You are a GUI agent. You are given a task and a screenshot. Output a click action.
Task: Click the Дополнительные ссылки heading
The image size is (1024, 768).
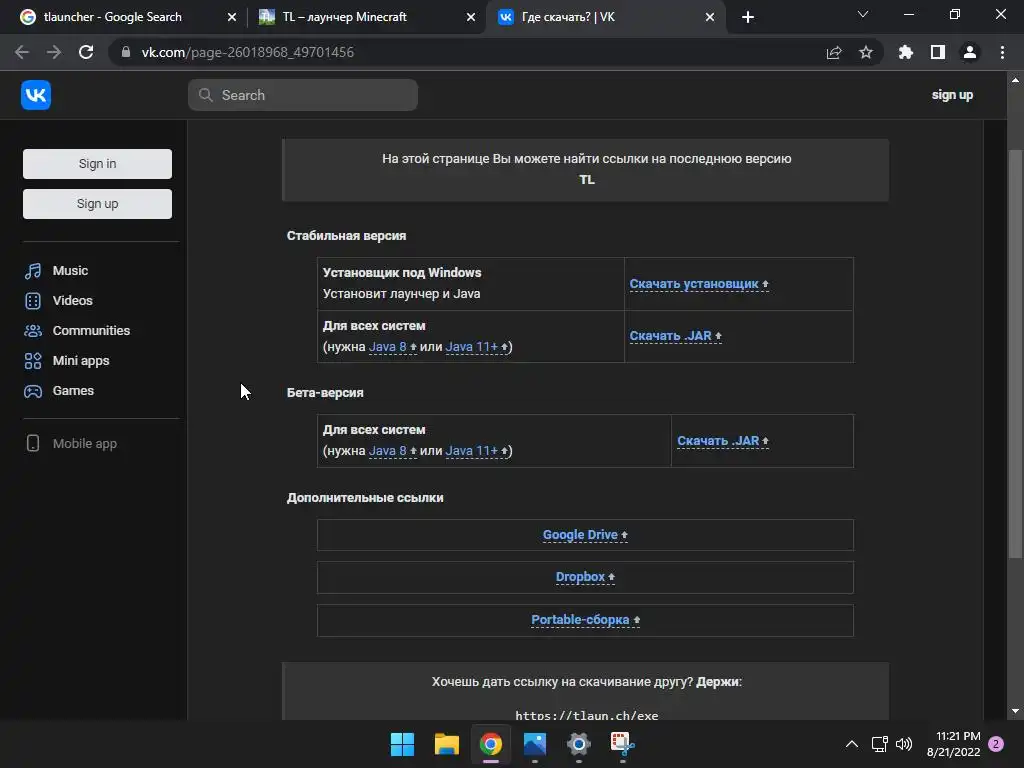(365, 498)
